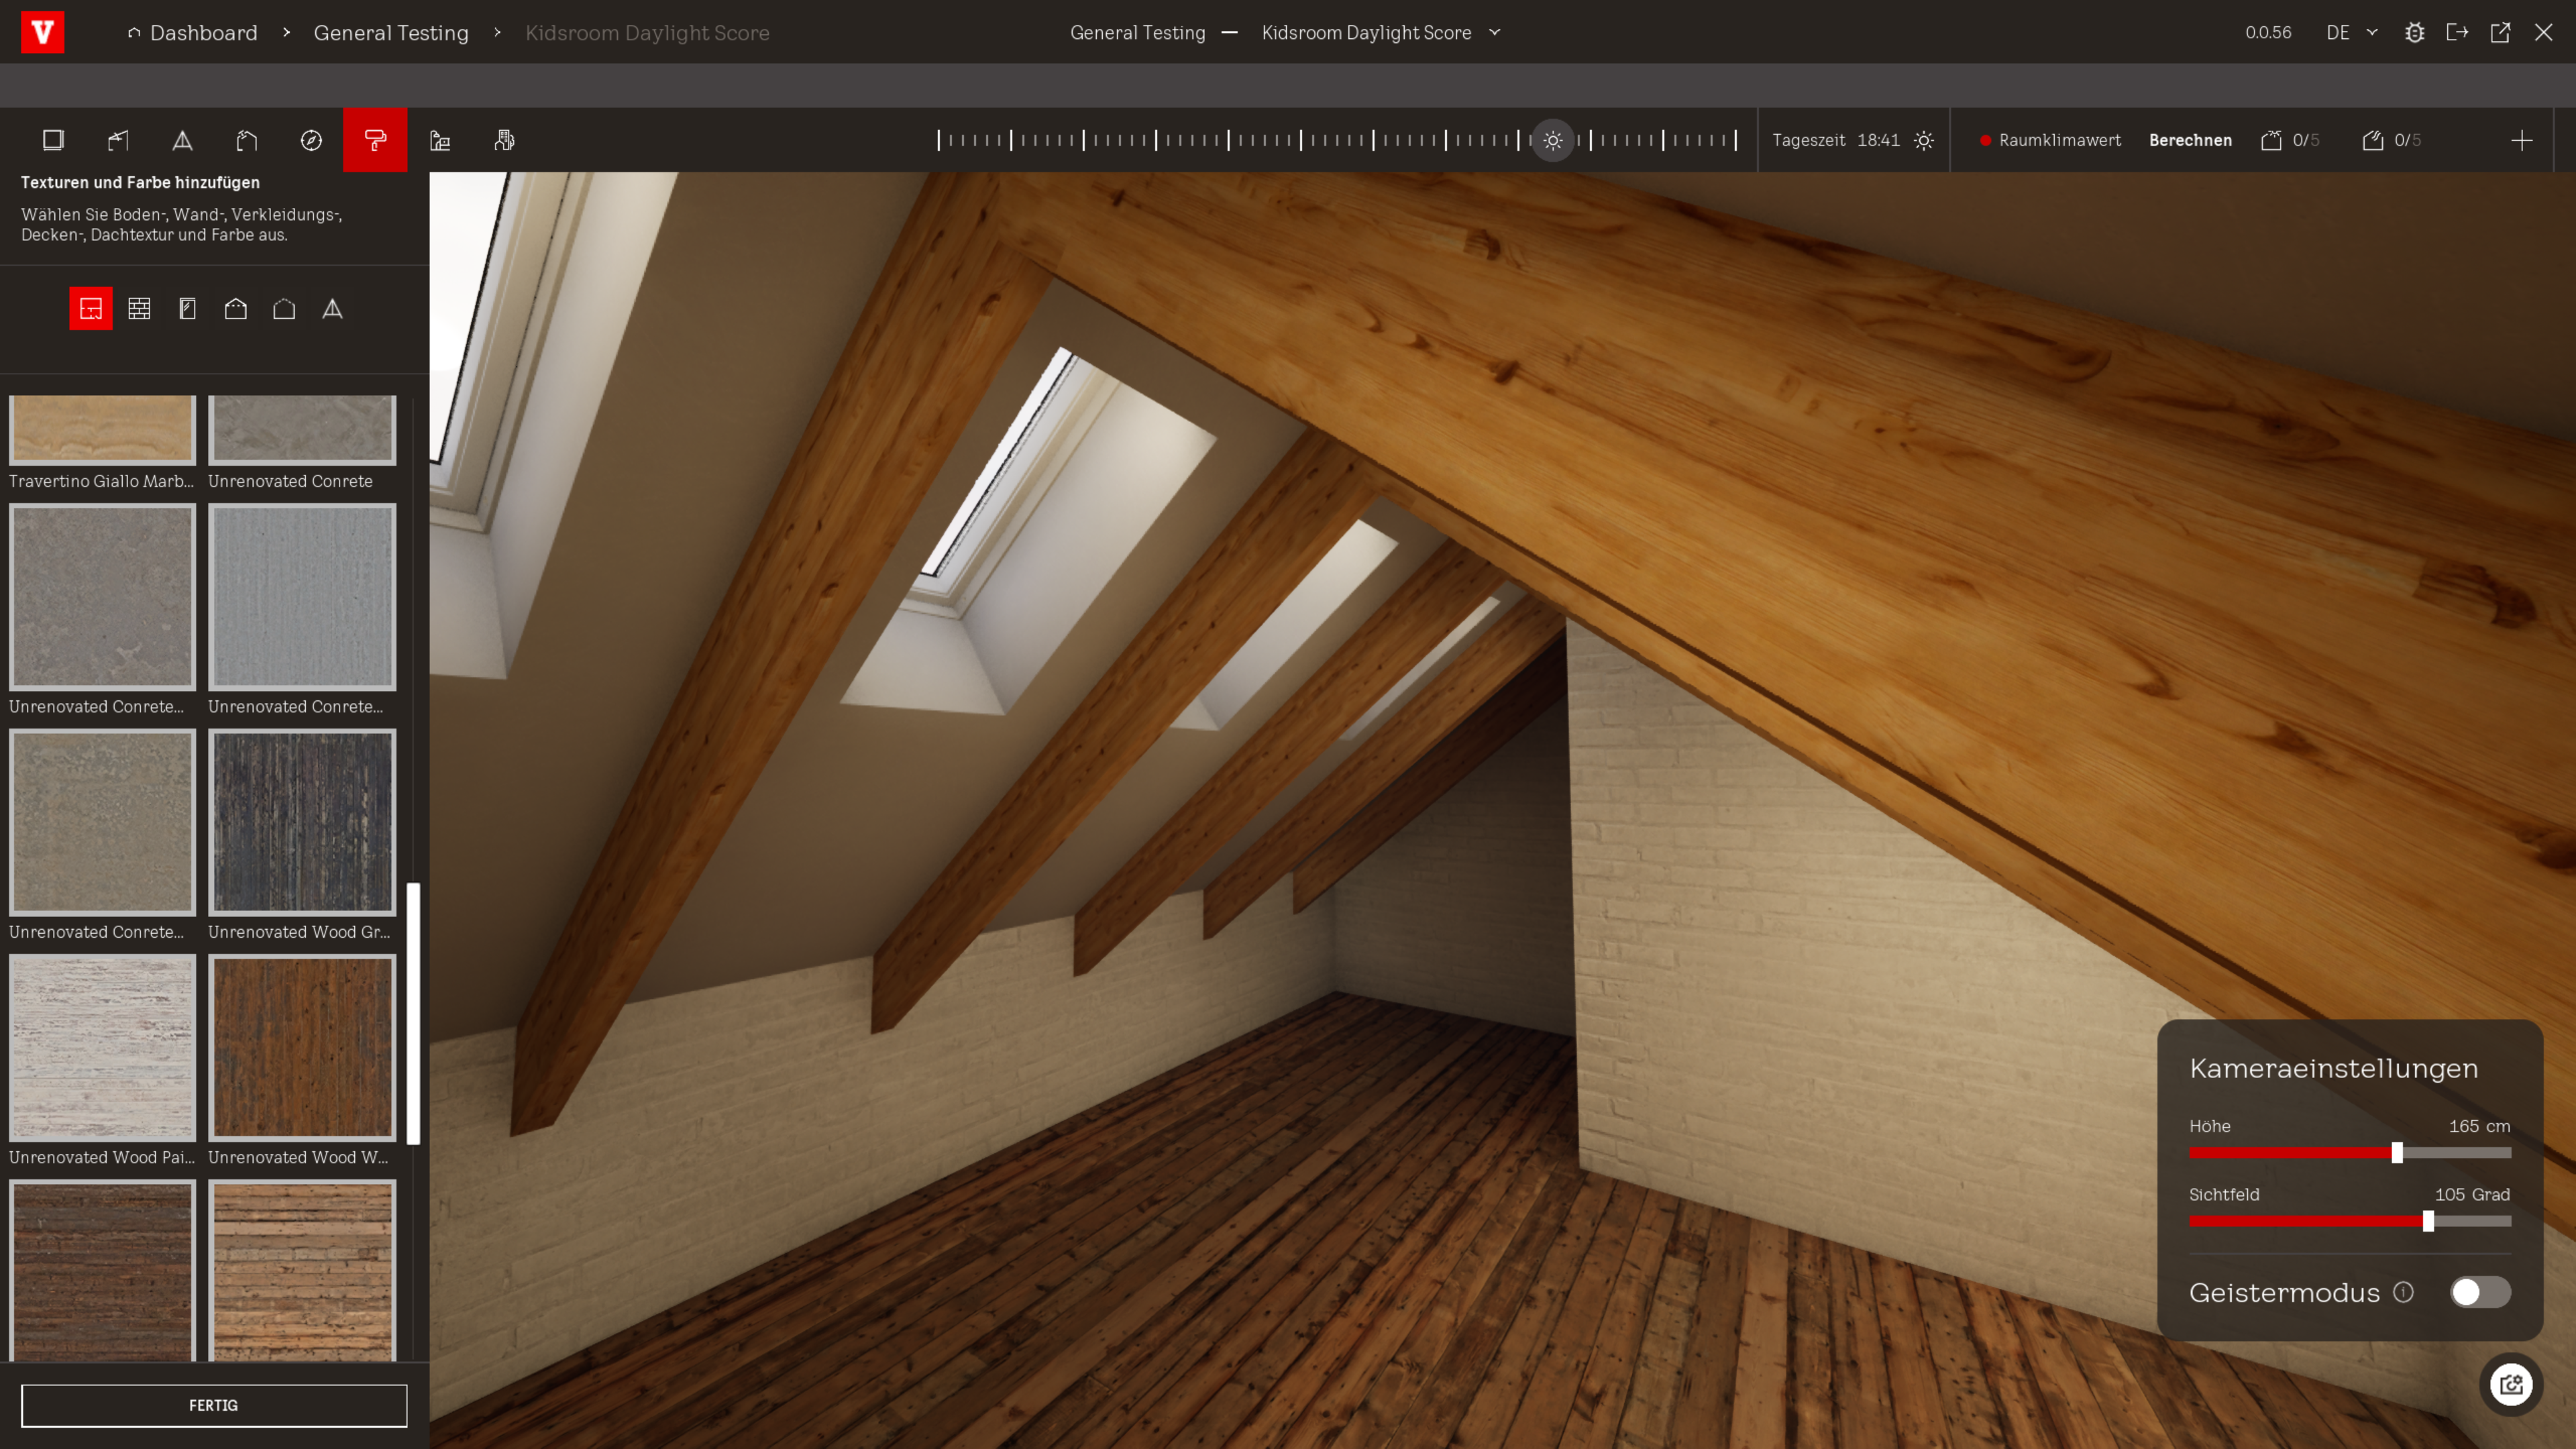Click the plus icon to expand panel
This screenshot has width=2576, height=1449.
pyautogui.click(x=2522, y=140)
